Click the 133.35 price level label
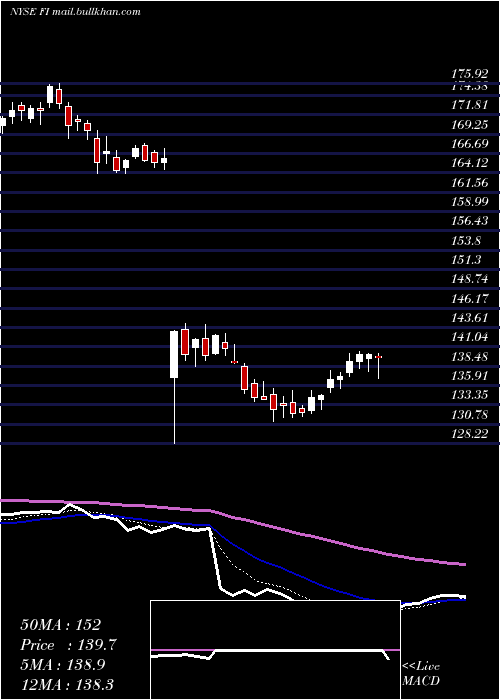Viewport: 500px width, 700px height. coord(469,395)
